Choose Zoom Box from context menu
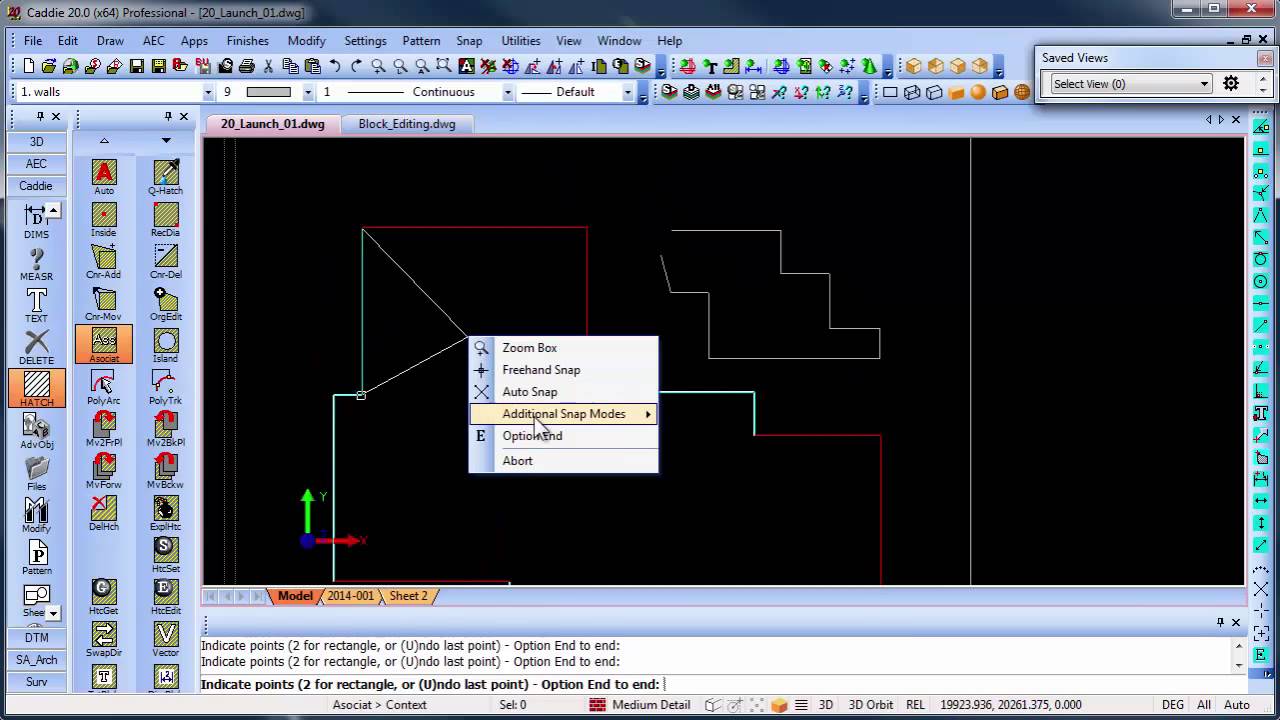 click(x=564, y=348)
